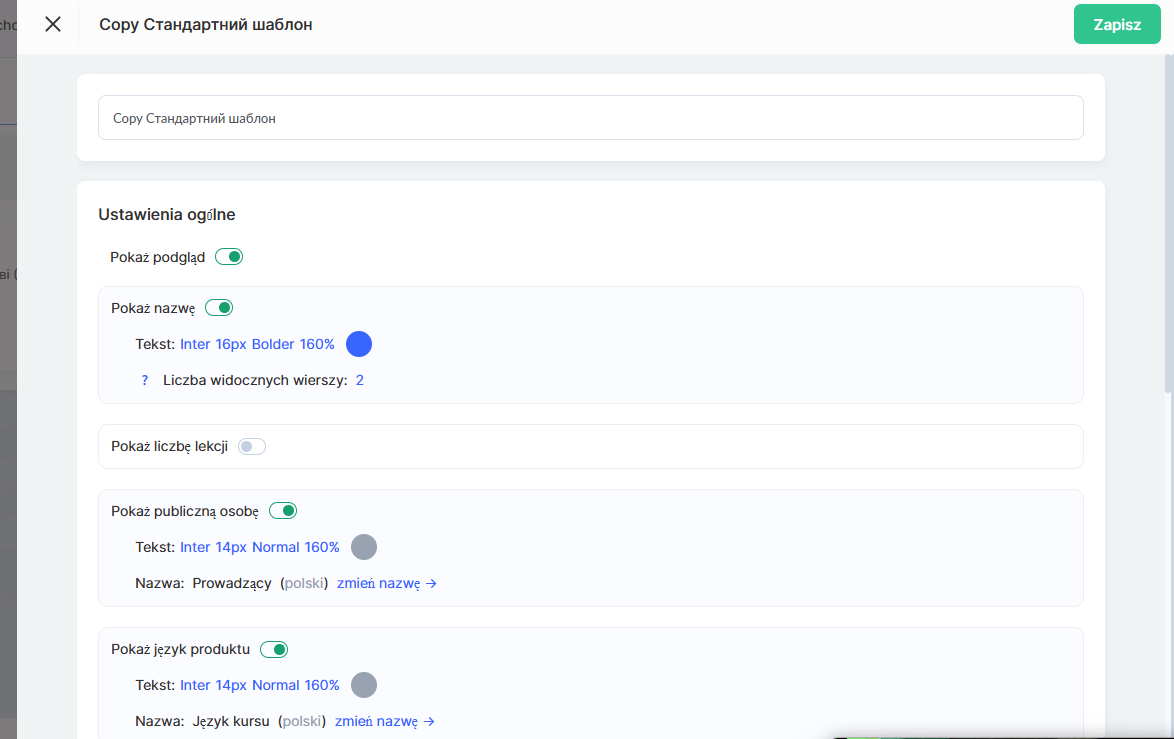Pick the gray color swatch for public person text
The height and width of the screenshot is (739, 1174).
(x=364, y=547)
